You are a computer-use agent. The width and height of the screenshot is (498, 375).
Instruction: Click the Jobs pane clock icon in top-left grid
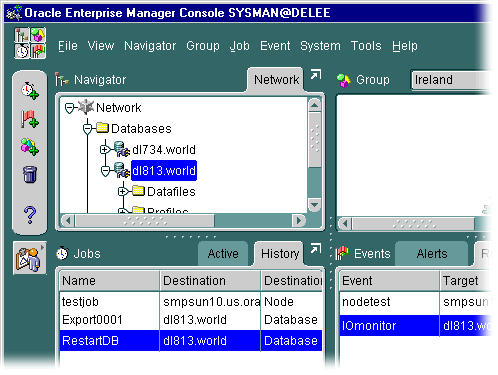click(22, 51)
